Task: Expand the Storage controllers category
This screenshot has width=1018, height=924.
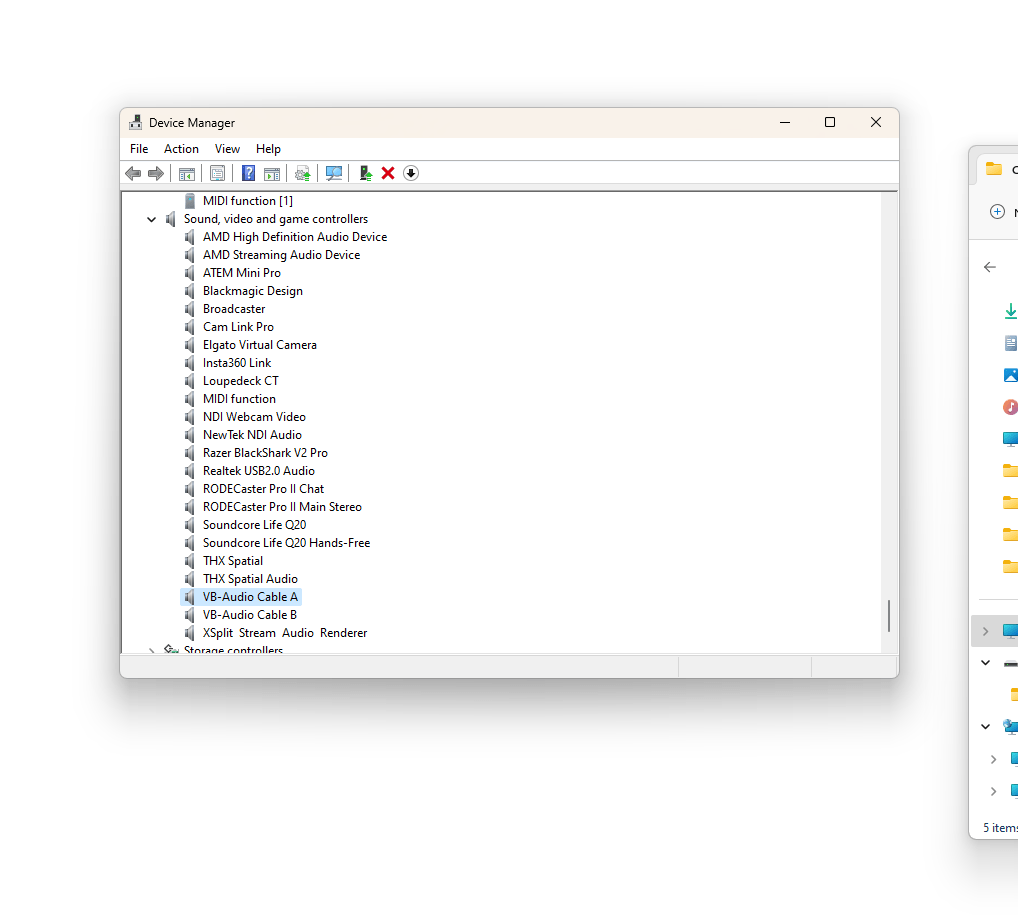Action: coord(151,650)
